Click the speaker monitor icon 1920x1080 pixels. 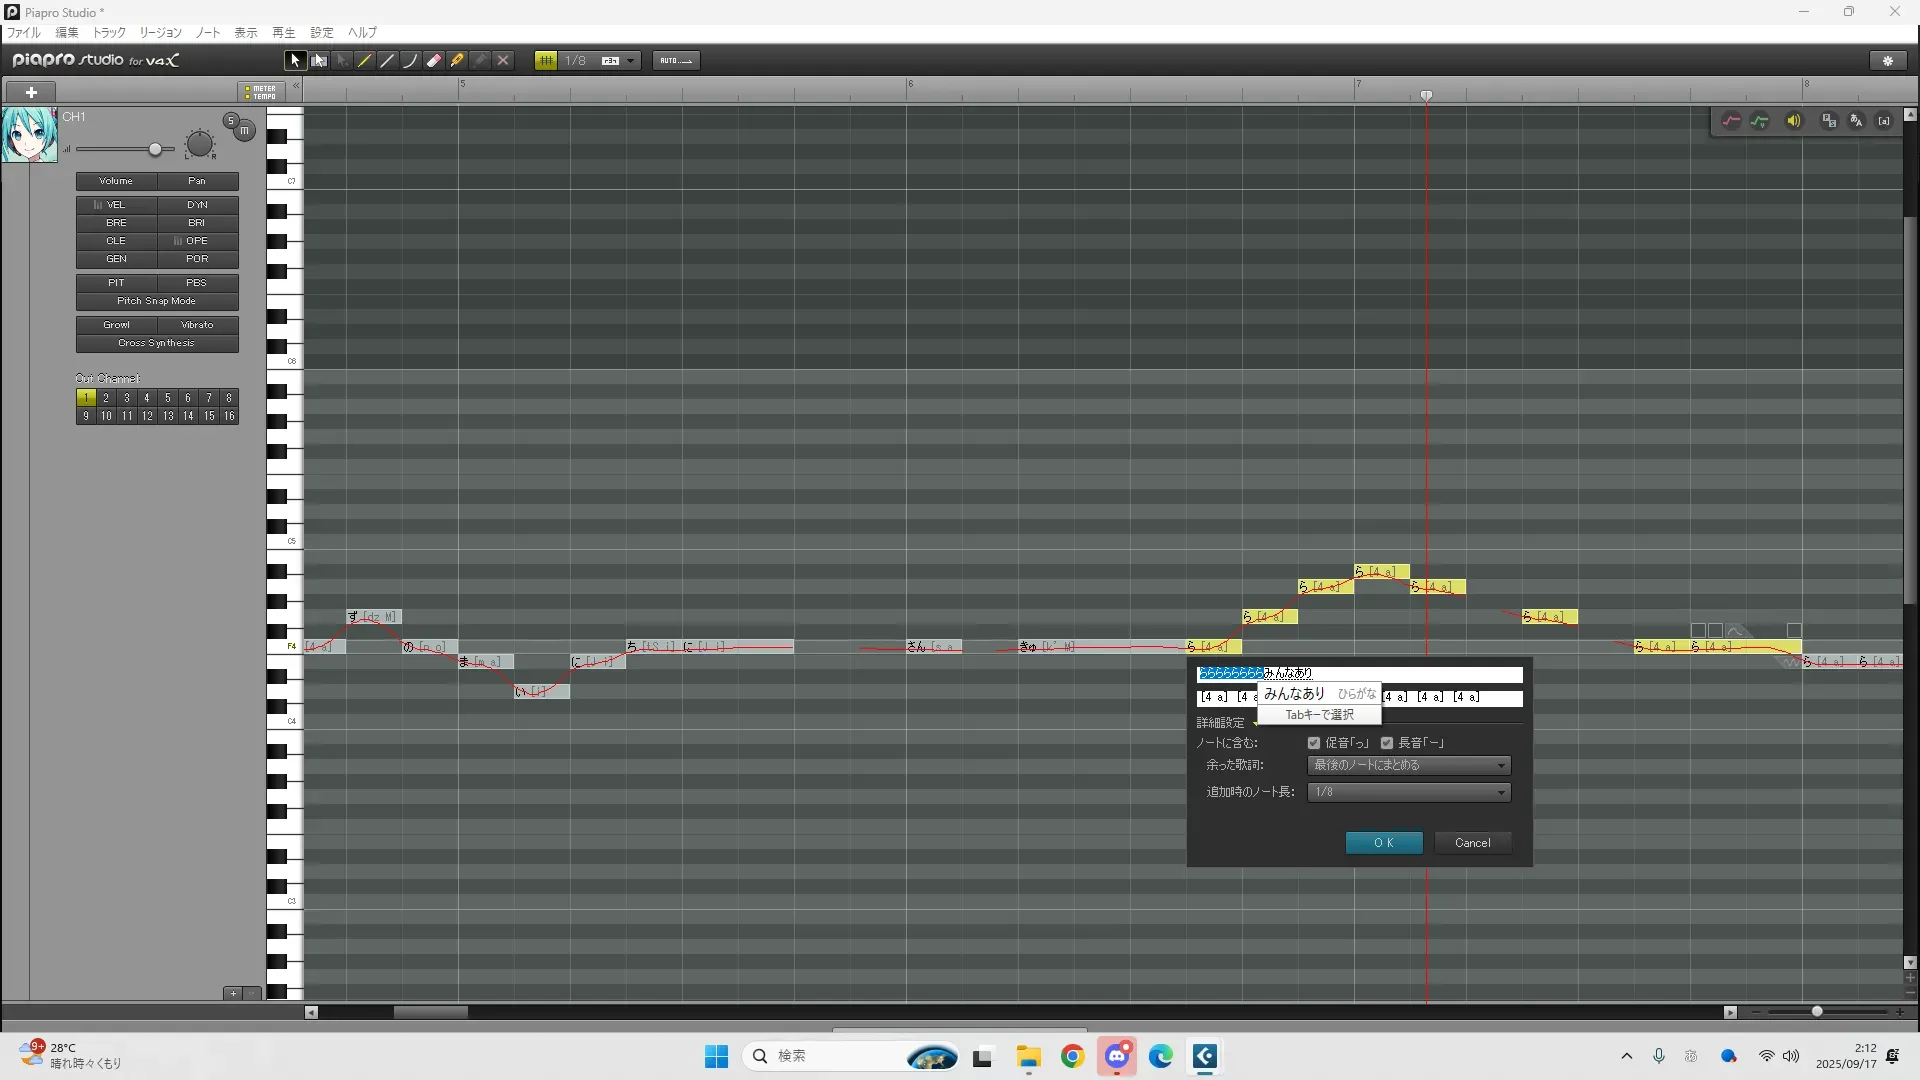[x=1793, y=121]
